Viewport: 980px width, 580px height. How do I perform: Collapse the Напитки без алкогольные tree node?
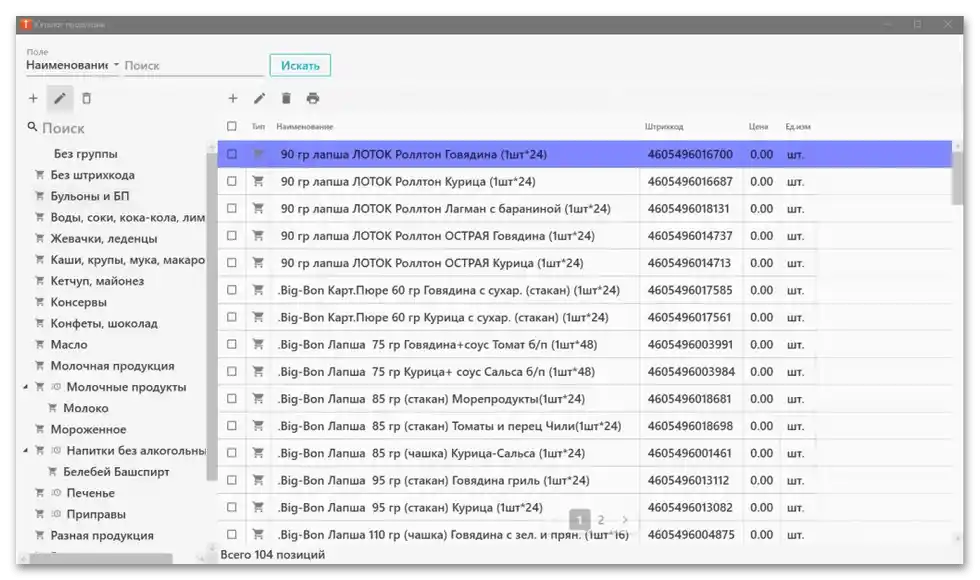point(25,451)
